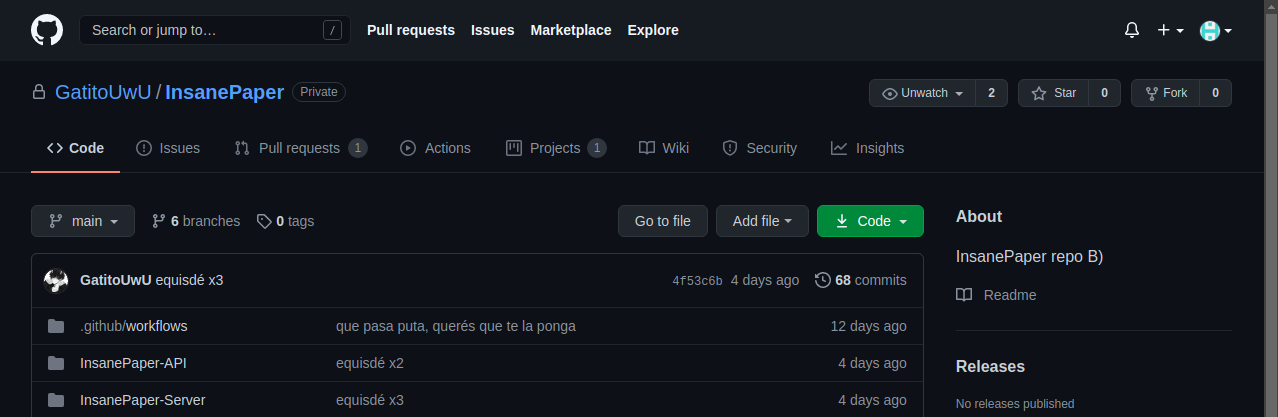This screenshot has height=417, width=1278.
Task: View the watchers count 2
Action: coord(991,93)
